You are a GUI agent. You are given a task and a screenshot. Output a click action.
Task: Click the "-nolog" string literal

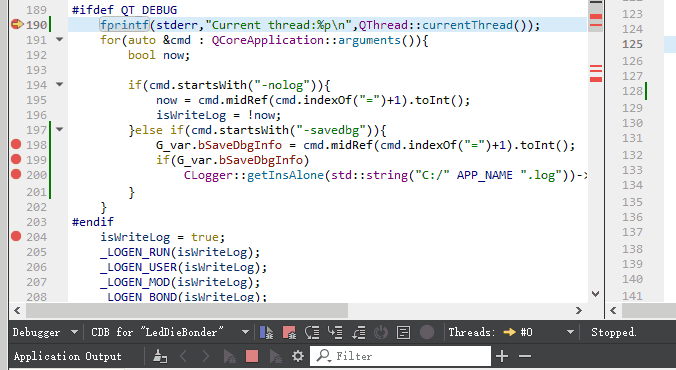click(282, 85)
